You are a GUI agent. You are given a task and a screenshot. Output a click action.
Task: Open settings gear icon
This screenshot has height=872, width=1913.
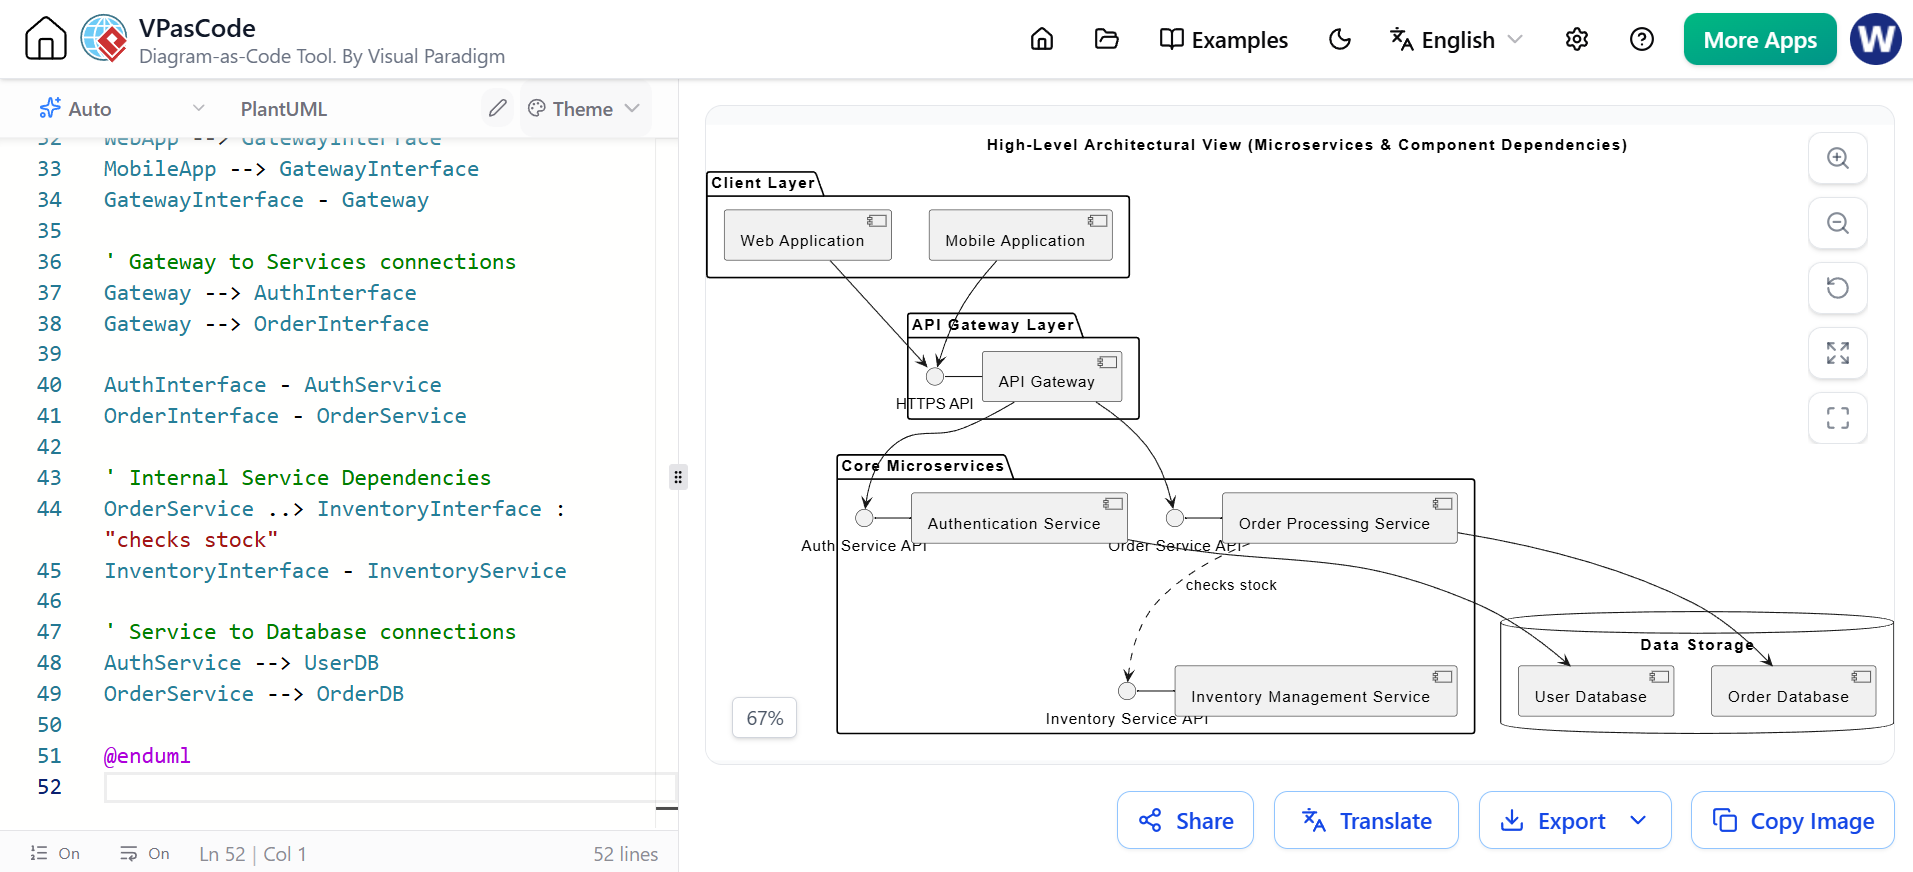(1577, 39)
